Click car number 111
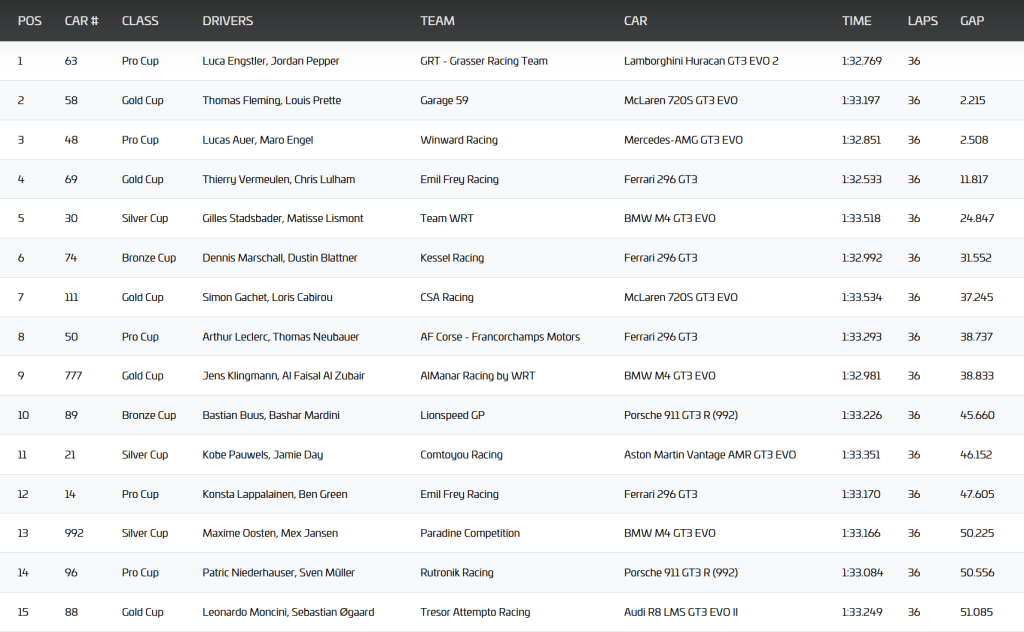The width and height of the screenshot is (1024, 632). click(71, 297)
